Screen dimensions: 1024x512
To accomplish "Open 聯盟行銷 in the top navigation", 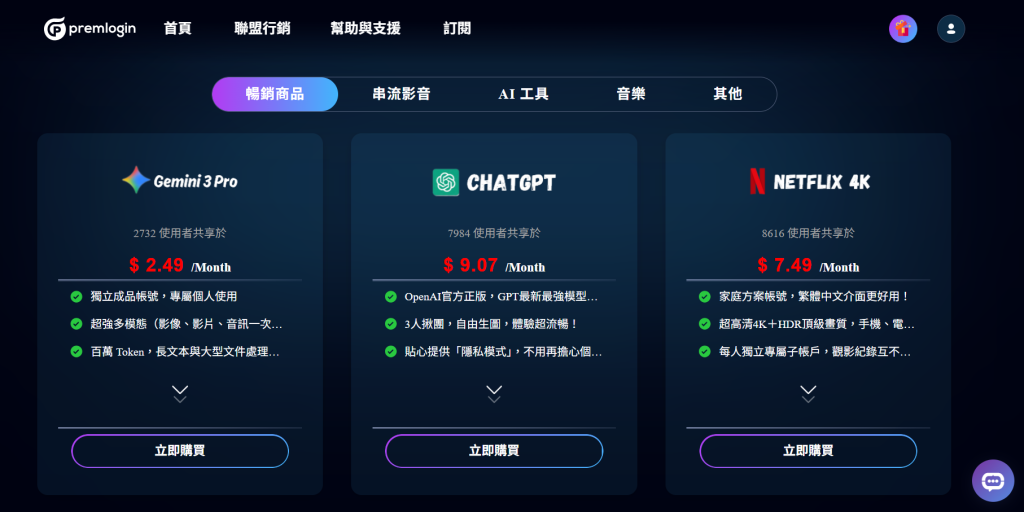I will coord(262,29).
